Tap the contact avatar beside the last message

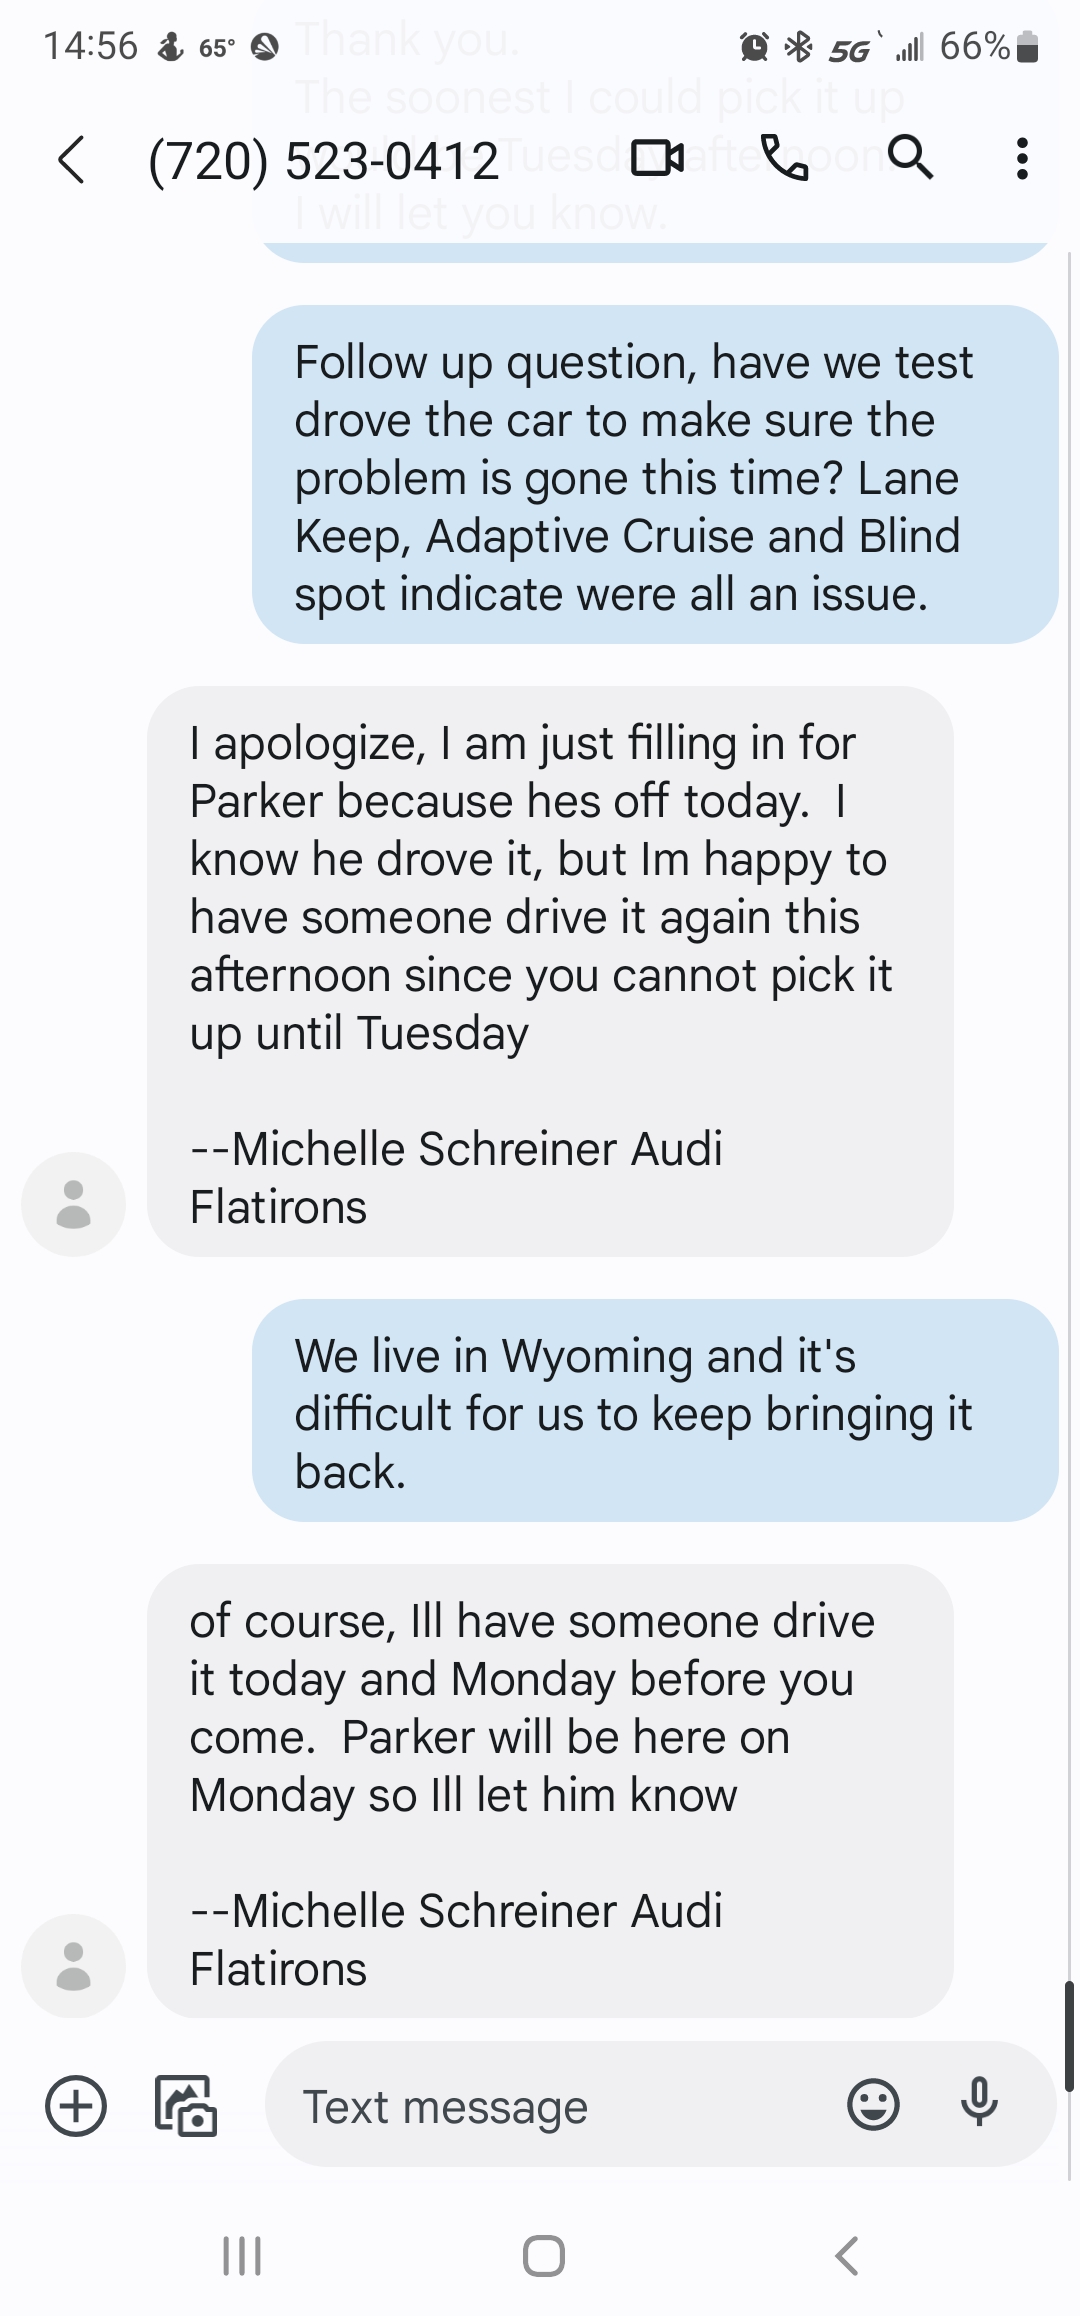point(73,1965)
